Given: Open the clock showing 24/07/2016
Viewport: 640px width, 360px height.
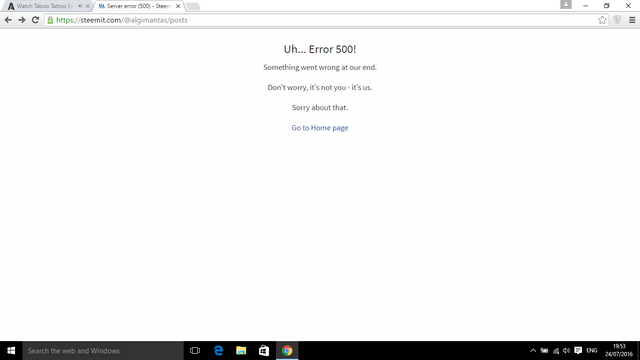Looking at the screenshot, I should pyautogui.click(x=619, y=351).
